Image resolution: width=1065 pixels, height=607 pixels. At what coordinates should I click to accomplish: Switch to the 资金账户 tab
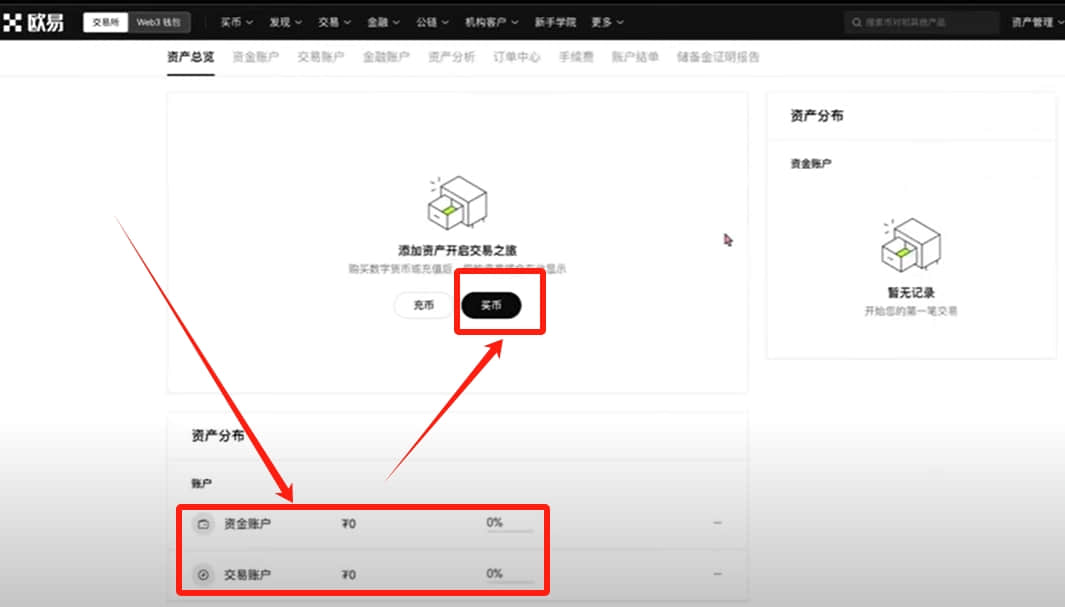255,57
